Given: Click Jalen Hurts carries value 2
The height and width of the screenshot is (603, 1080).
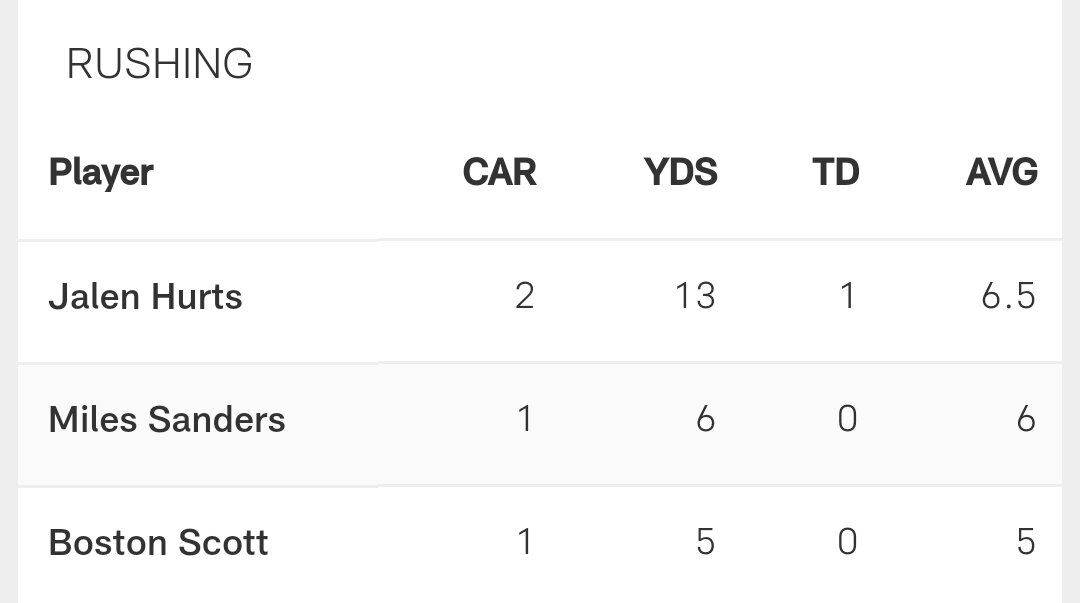Looking at the screenshot, I should pyautogui.click(x=525, y=296).
